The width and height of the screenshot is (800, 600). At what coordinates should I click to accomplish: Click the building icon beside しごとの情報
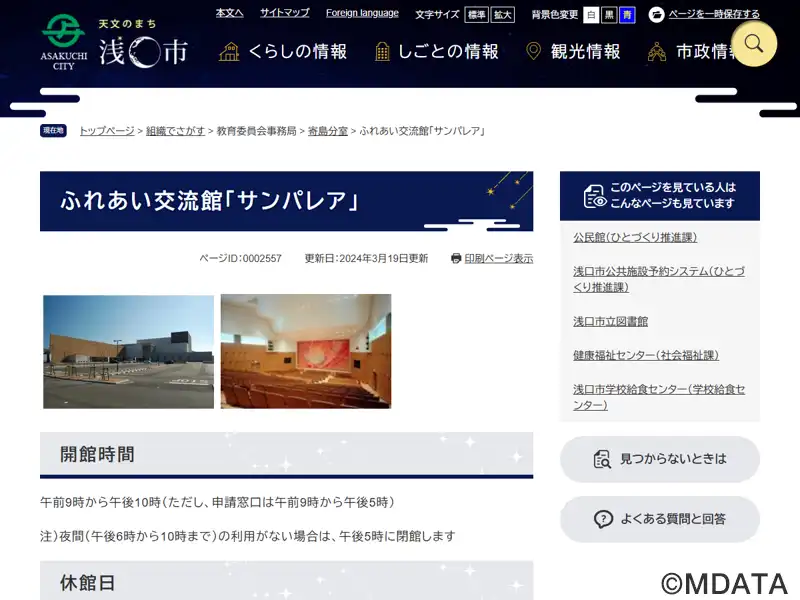pyautogui.click(x=382, y=51)
